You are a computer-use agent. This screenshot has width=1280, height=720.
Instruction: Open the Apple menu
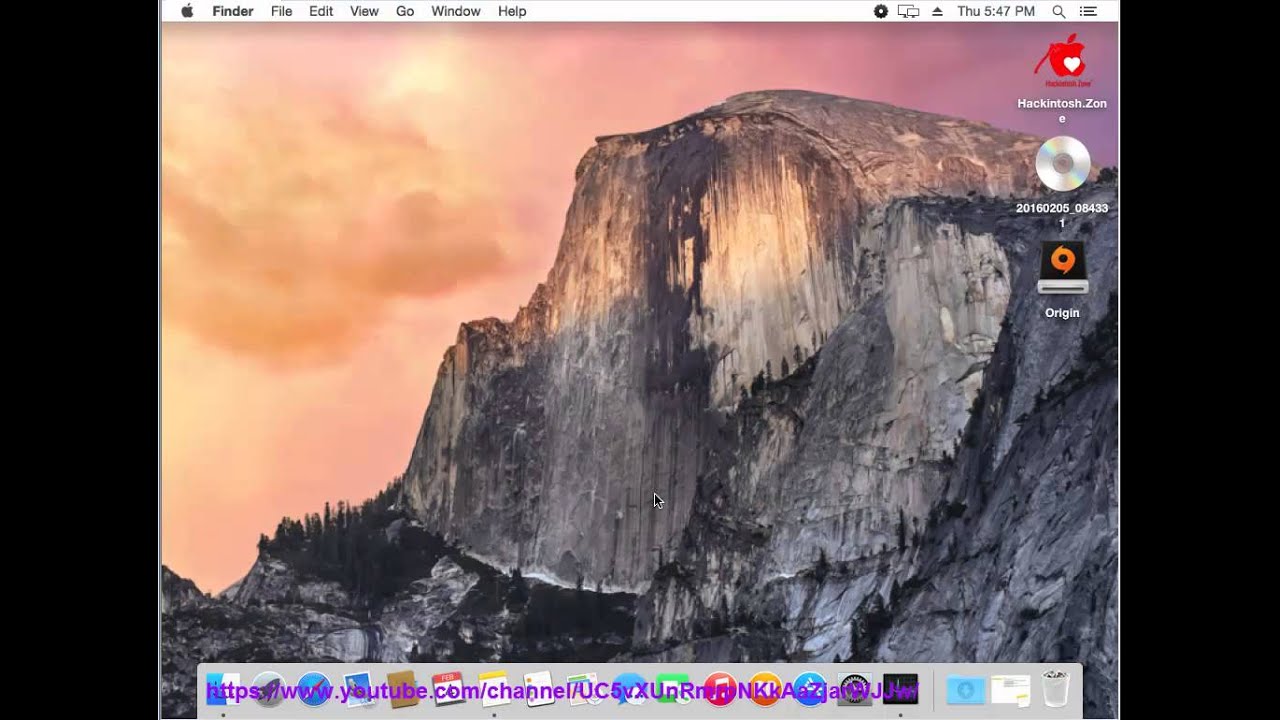click(x=187, y=11)
